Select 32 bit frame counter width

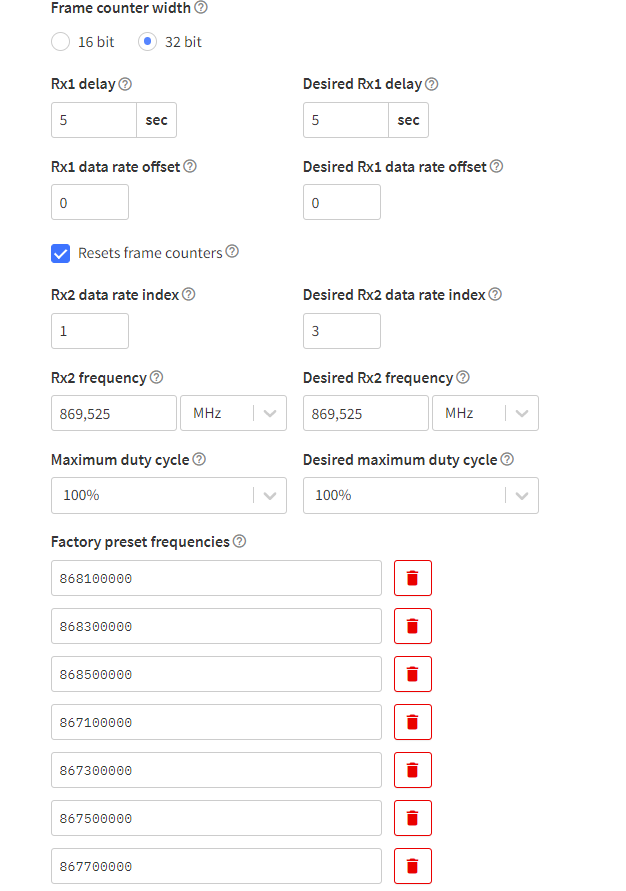click(x=147, y=41)
